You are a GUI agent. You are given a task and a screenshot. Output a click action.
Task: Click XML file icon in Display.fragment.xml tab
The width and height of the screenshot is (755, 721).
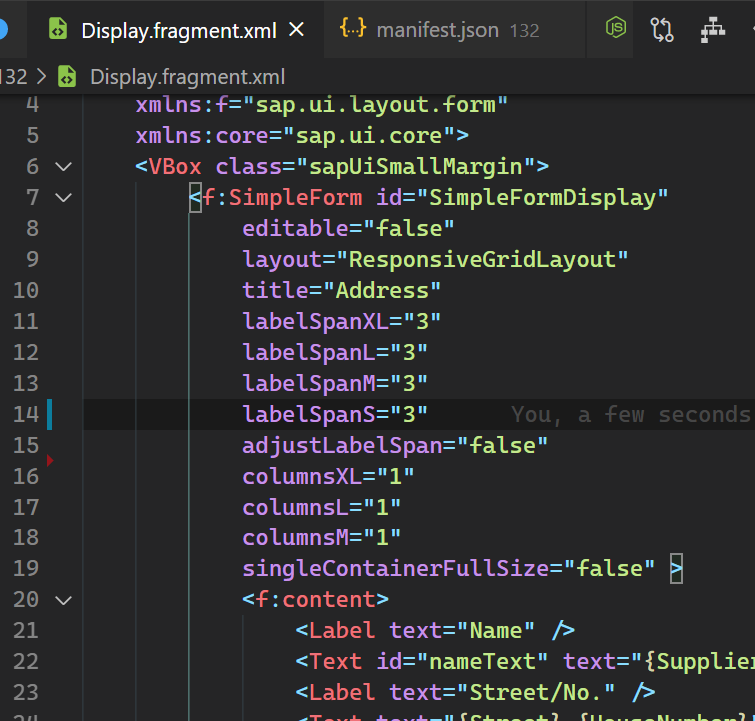(x=58, y=28)
